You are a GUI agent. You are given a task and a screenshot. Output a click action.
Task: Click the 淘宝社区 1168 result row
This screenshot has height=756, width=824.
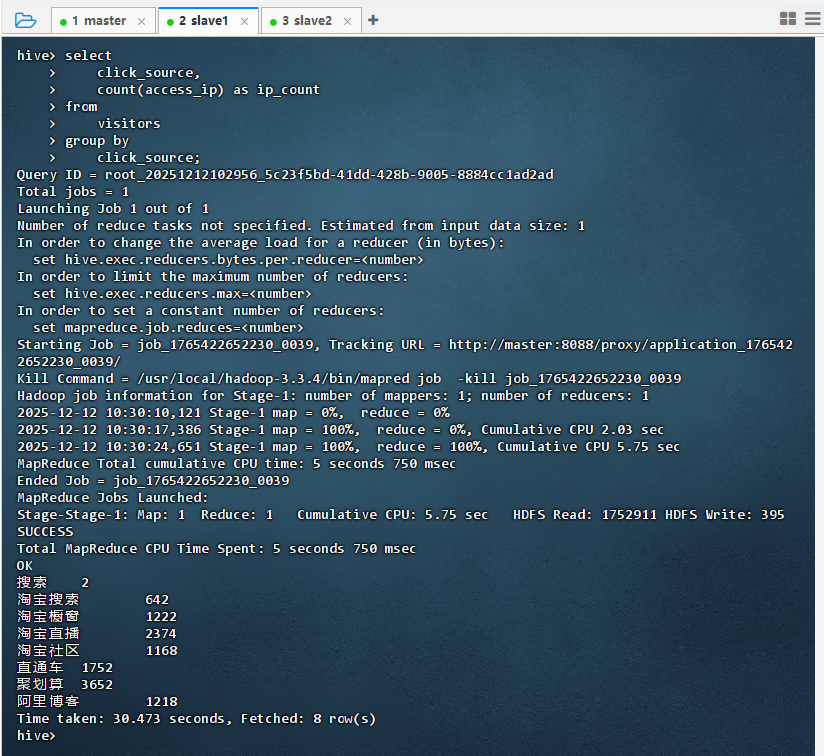pos(97,650)
